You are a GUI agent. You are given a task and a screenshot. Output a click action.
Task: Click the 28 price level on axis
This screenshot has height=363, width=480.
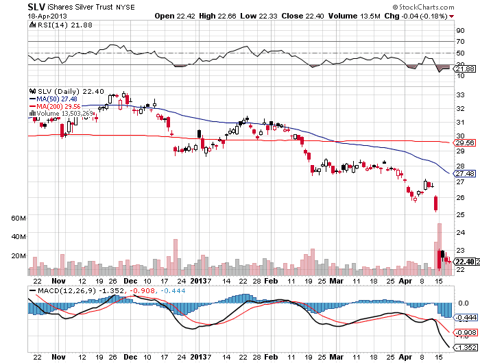460,166
